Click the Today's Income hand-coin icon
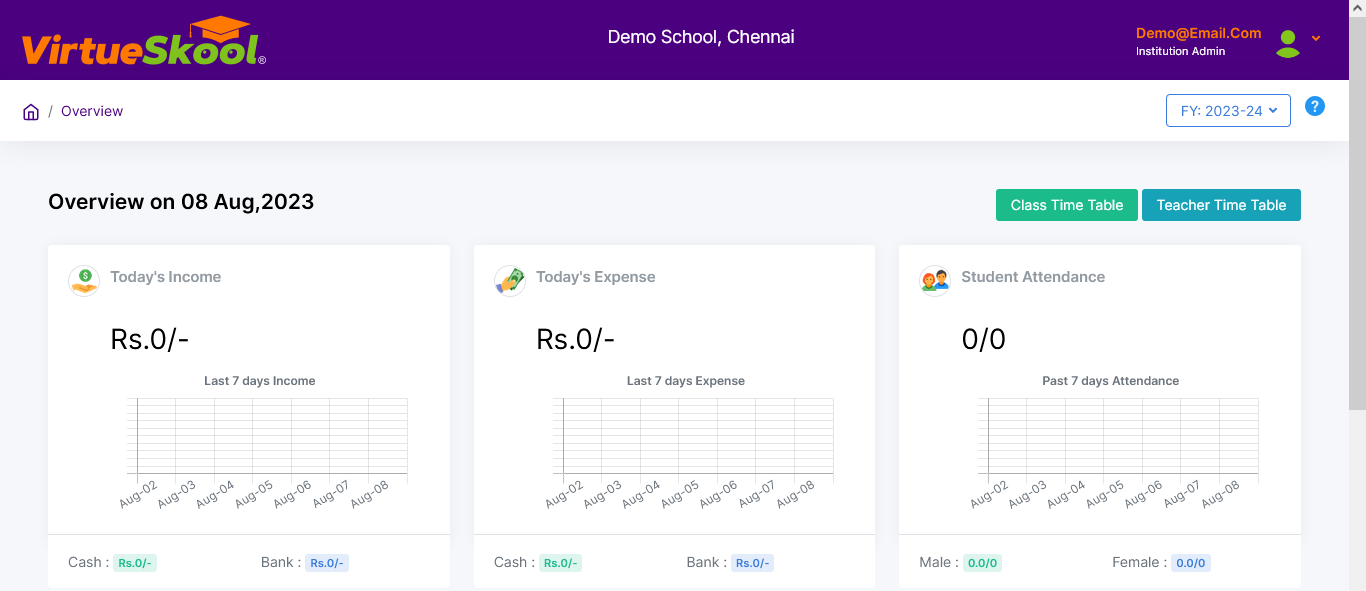The width and height of the screenshot is (1366, 591). click(x=84, y=280)
